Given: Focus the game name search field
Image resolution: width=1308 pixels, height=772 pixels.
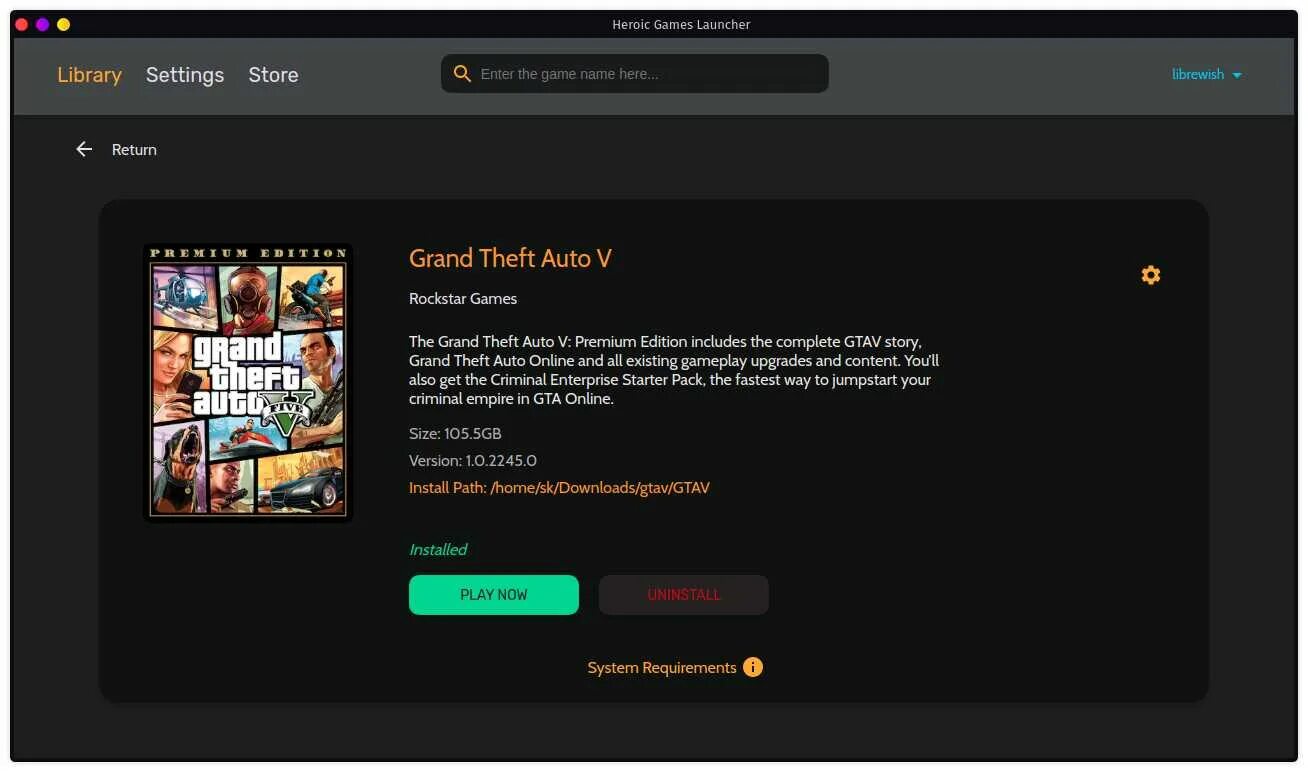Looking at the screenshot, I should pos(635,74).
